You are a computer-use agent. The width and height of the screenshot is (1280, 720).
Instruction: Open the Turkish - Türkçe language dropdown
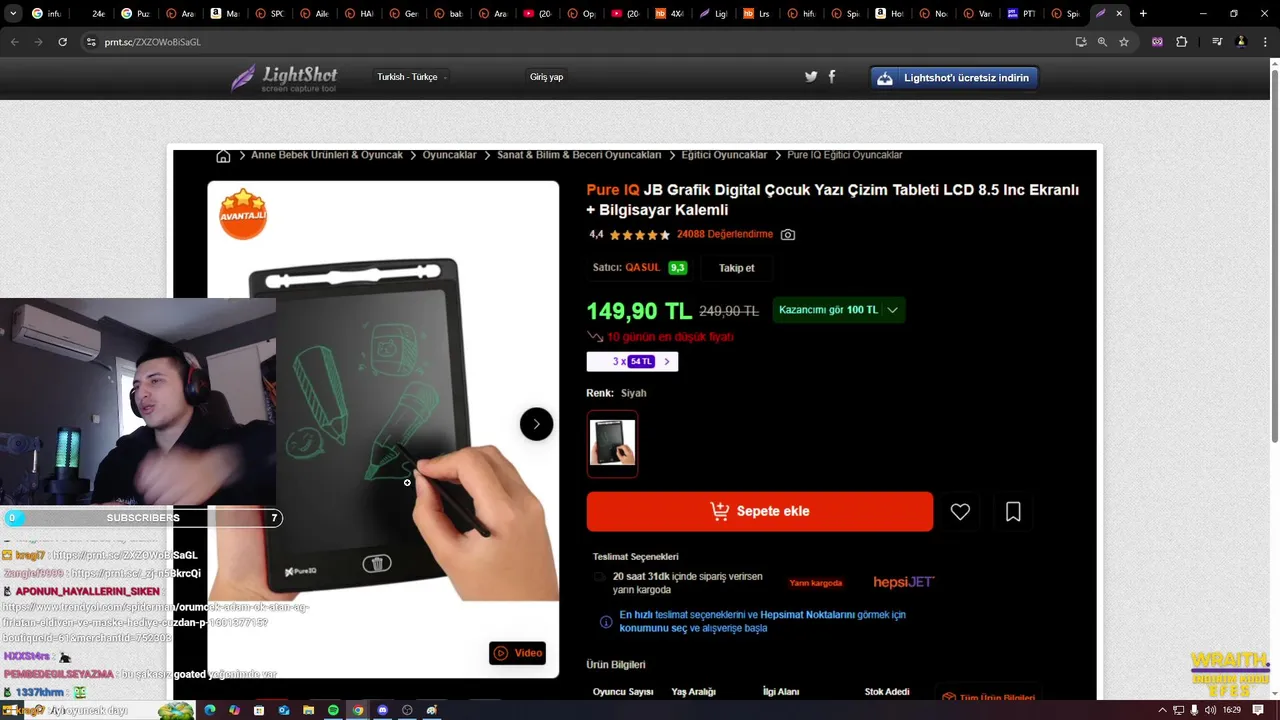point(411,77)
